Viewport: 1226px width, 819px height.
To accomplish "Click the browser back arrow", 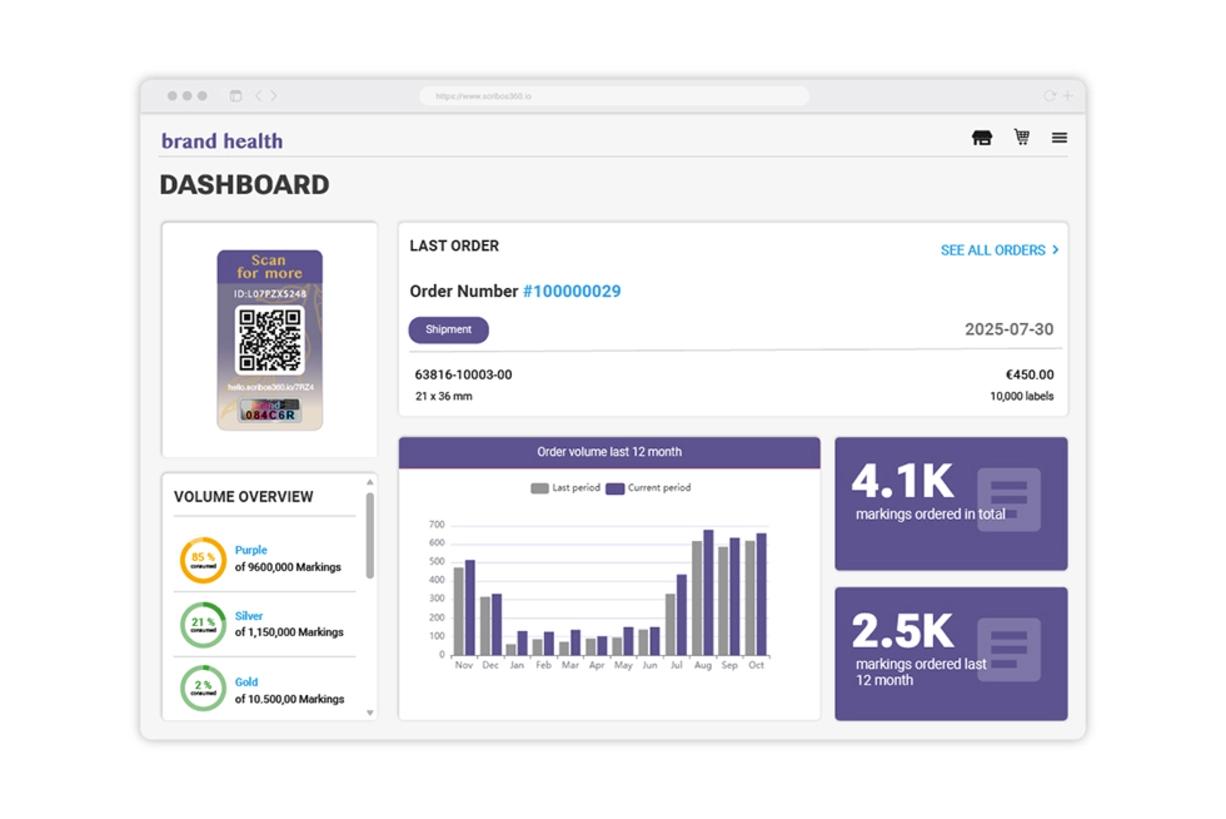I will (x=258, y=96).
